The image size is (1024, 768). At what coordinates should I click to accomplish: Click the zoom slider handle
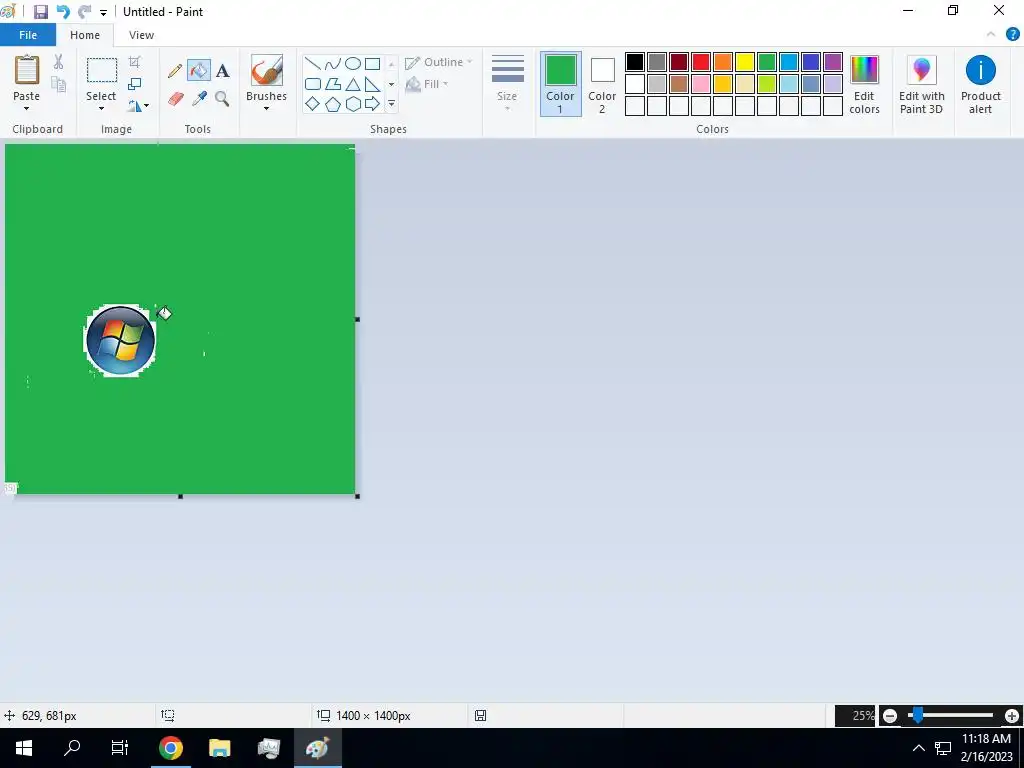[918, 715]
